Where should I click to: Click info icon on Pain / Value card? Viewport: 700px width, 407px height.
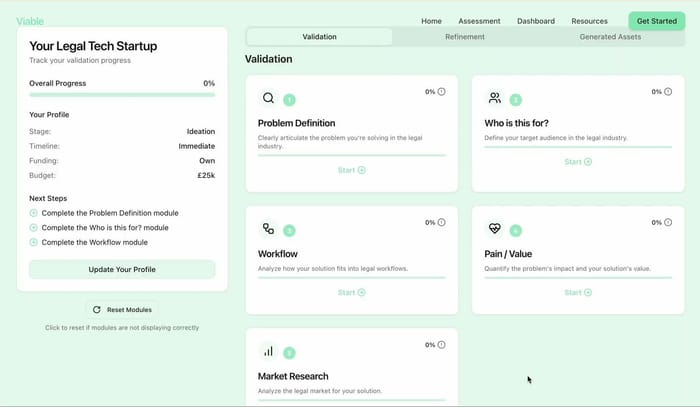coord(668,223)
